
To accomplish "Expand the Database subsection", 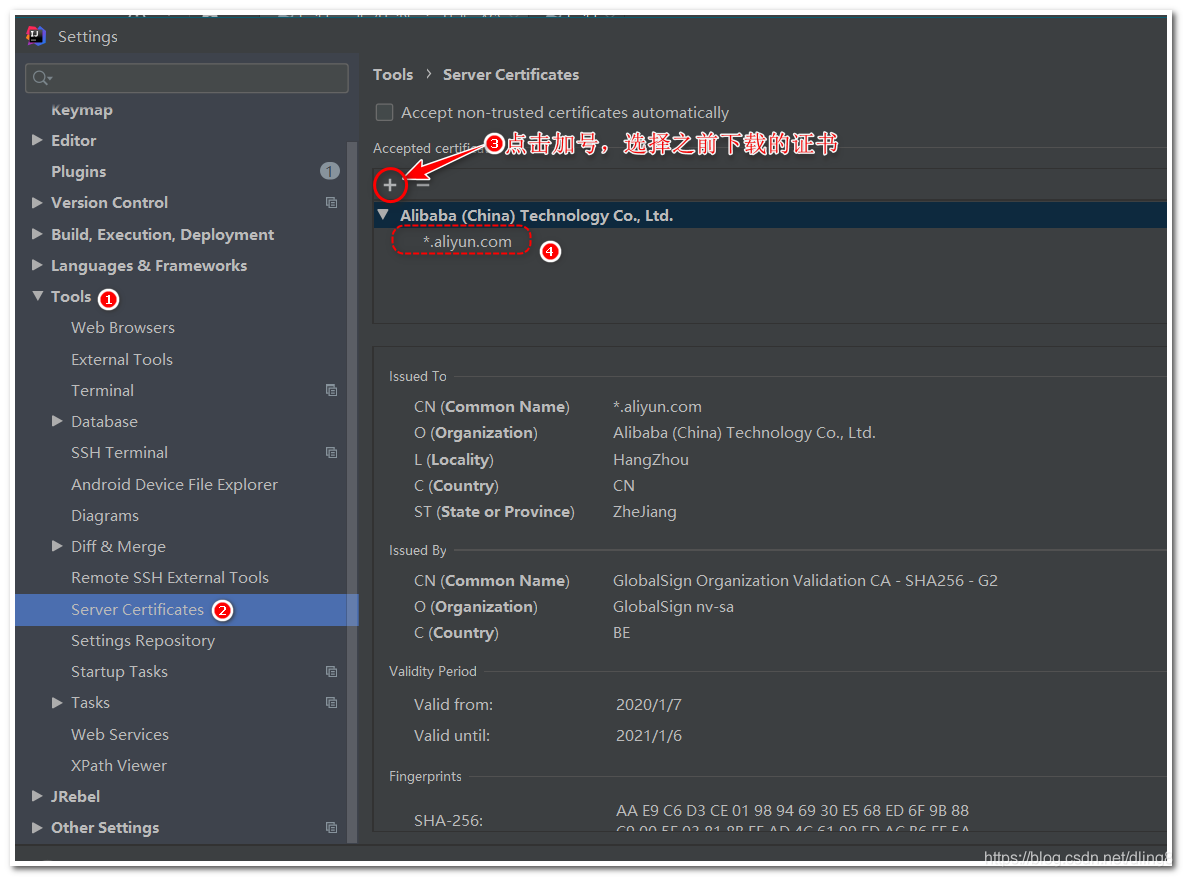I will coord(57,421).
